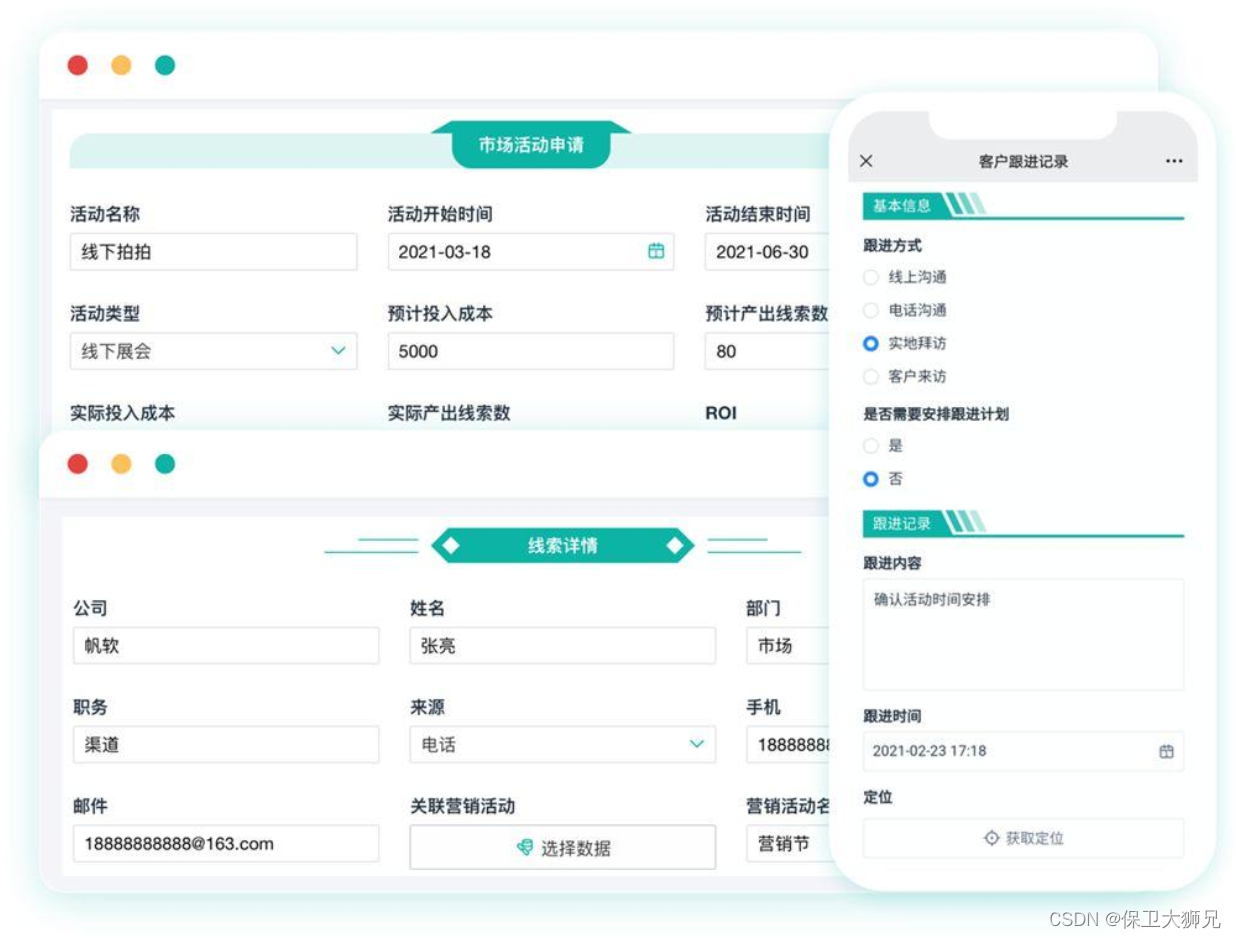Click 跟进内容 text area 确认活动时间安排
The height and width of the screenshot is (938, 1236).
pyautogui.click(x=1023, y=634)
